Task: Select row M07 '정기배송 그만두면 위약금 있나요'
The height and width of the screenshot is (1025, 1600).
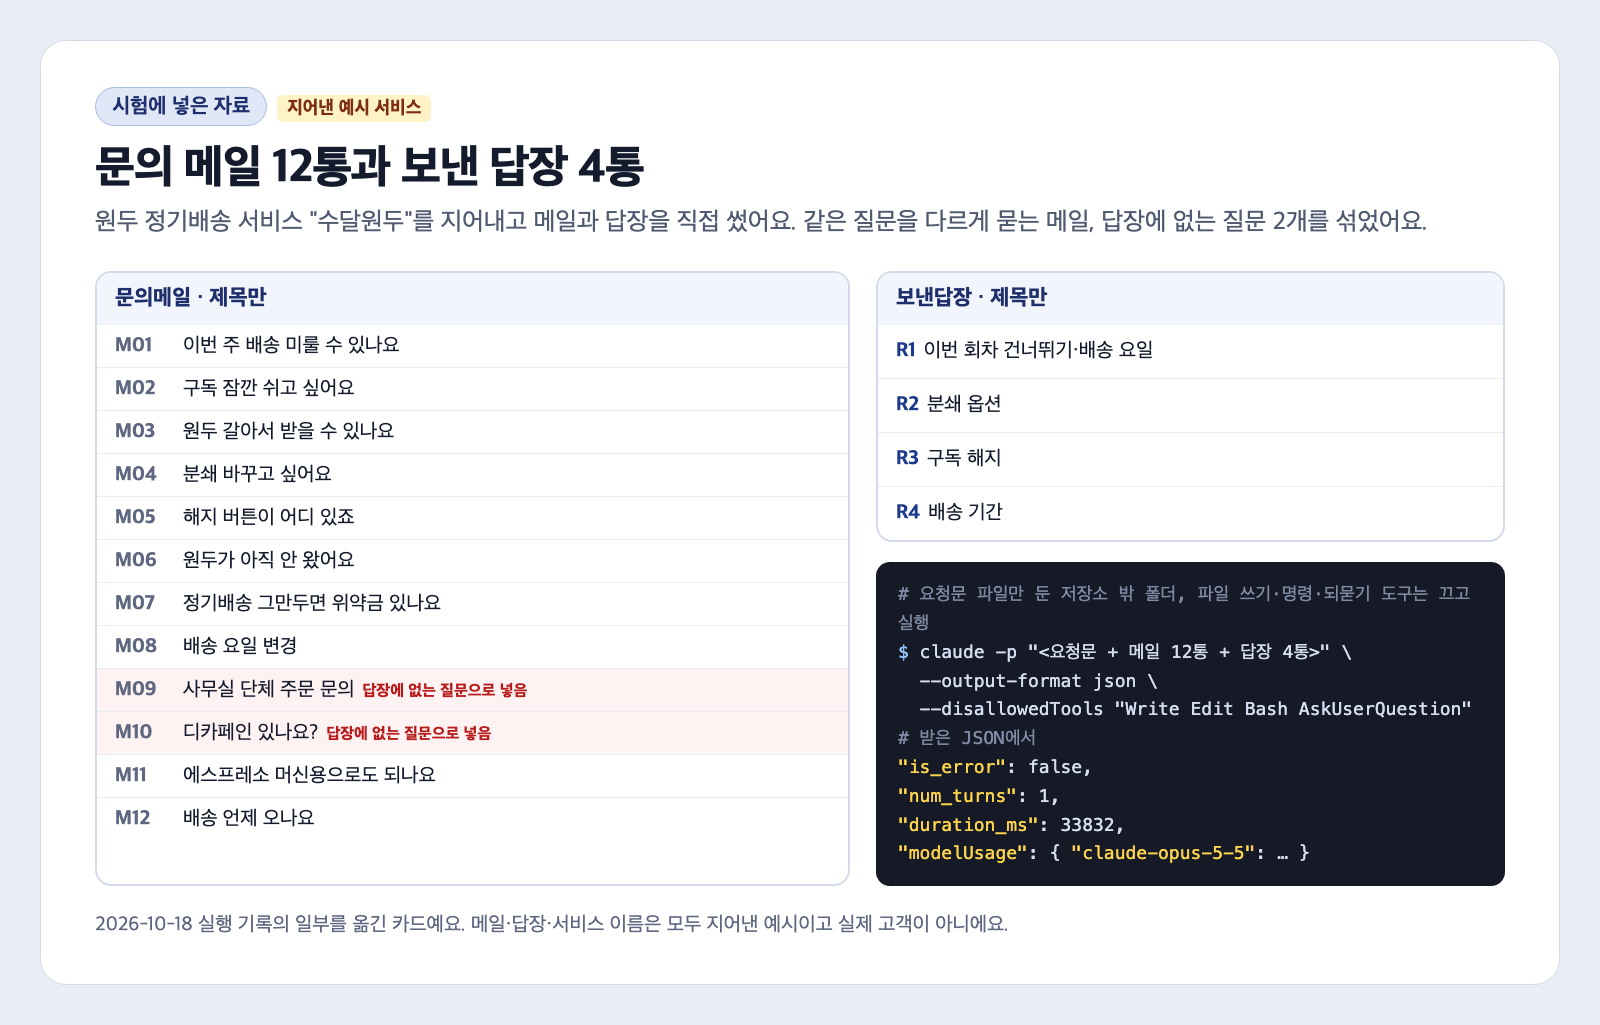Action: [x=472, y=603]
